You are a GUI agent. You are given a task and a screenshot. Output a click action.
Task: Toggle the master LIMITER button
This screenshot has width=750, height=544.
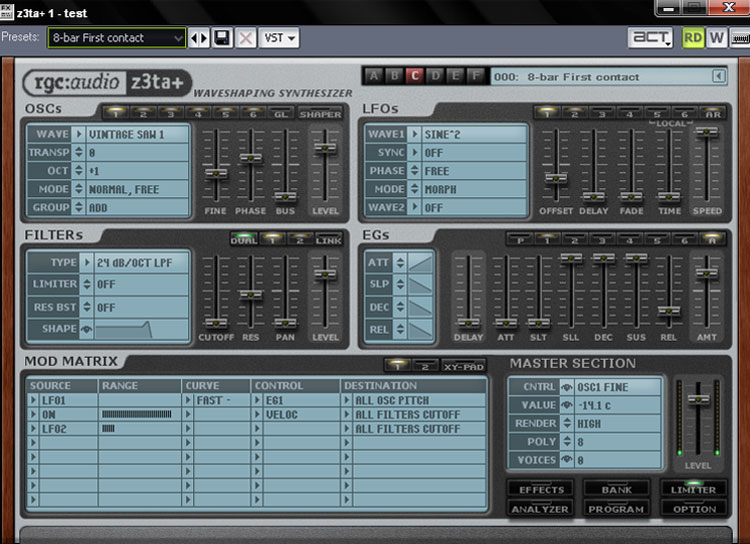693,488
